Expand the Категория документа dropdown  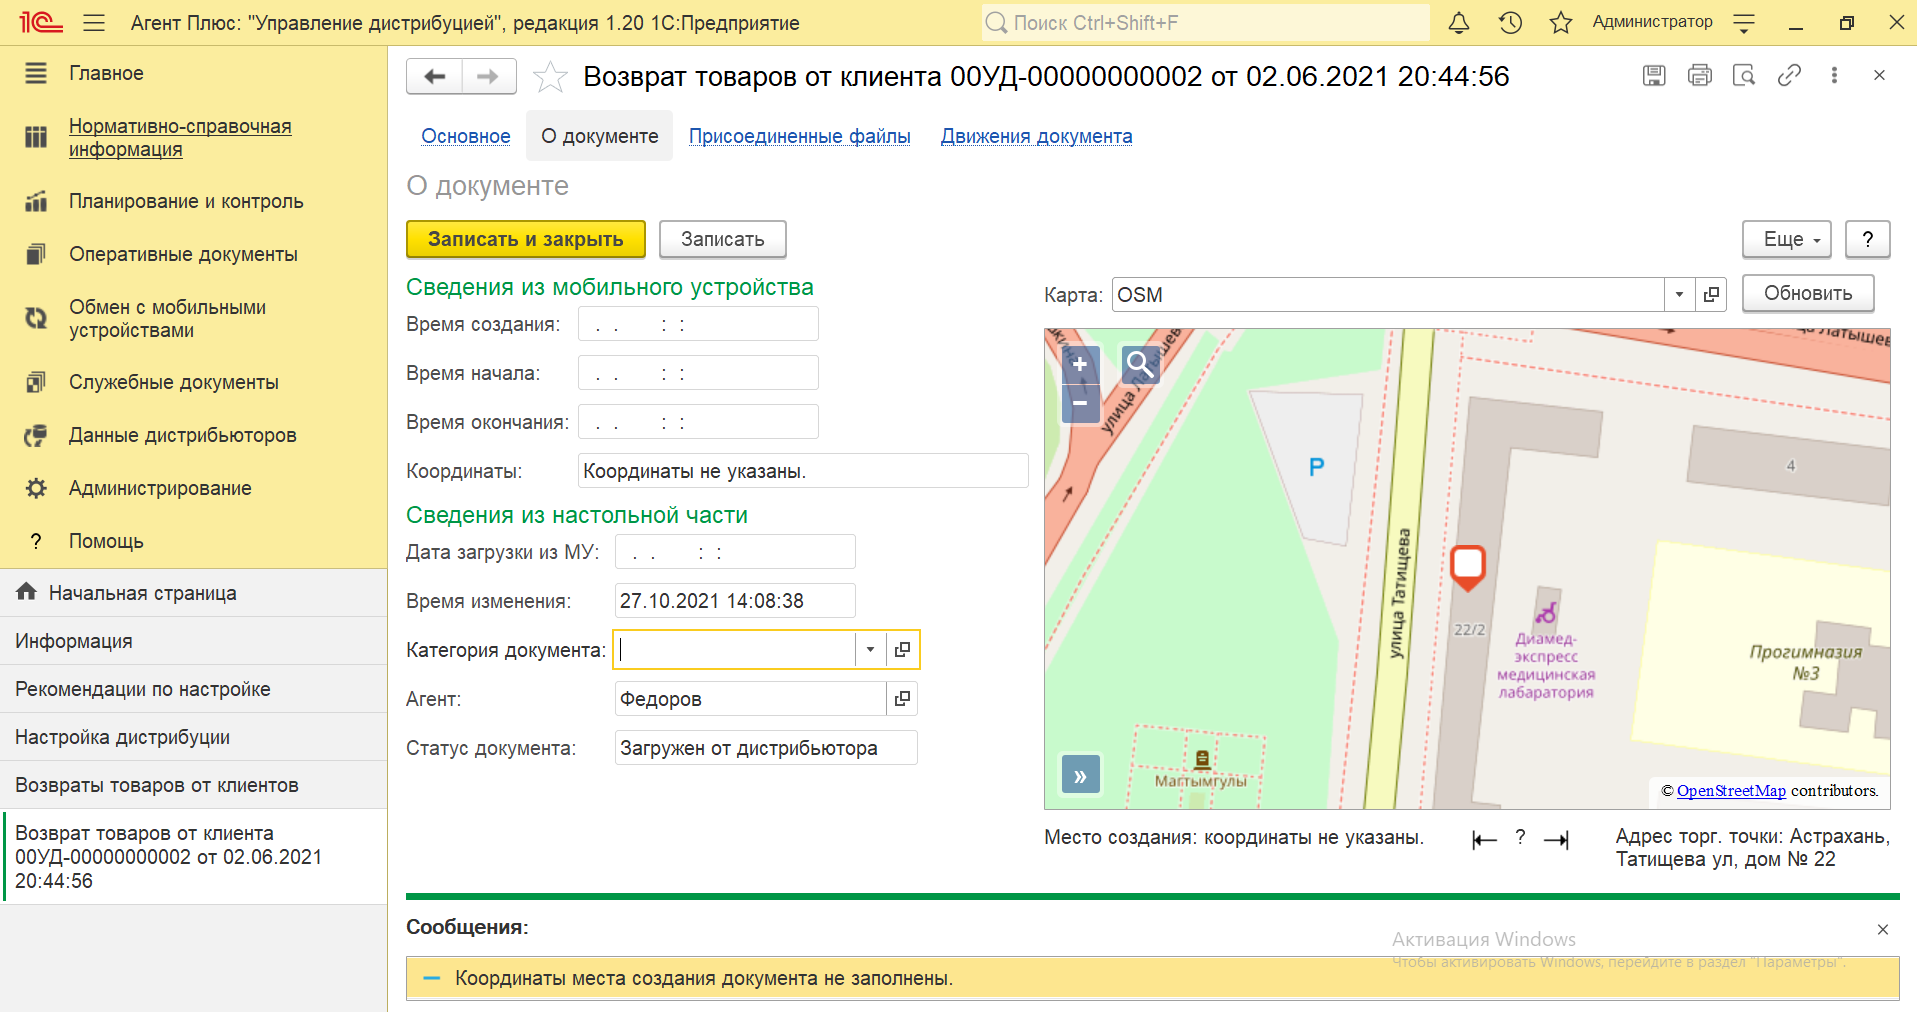tap(870, 649)
